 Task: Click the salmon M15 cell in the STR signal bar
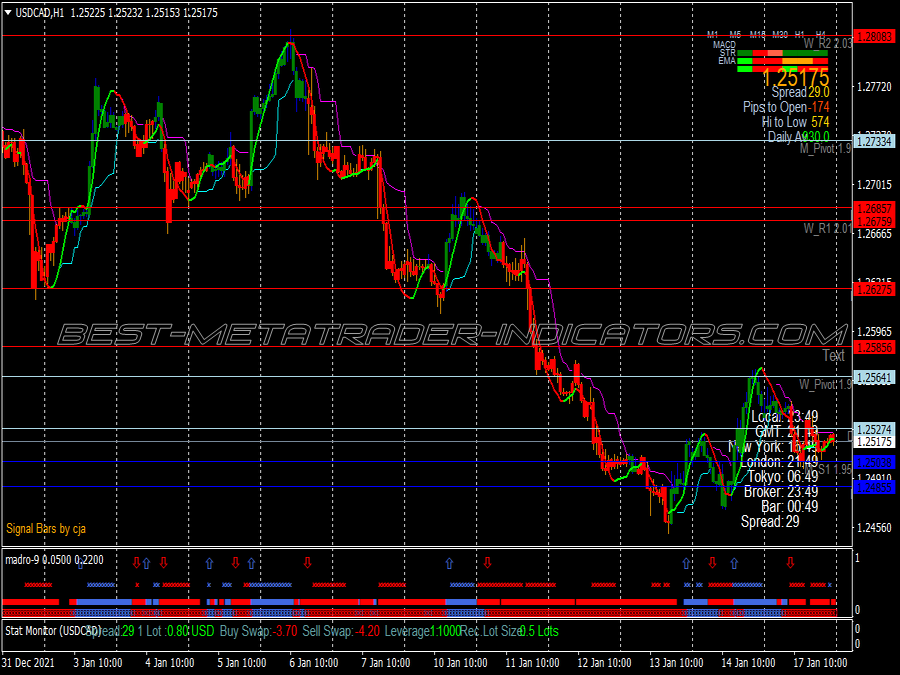(x=775, y=53)
